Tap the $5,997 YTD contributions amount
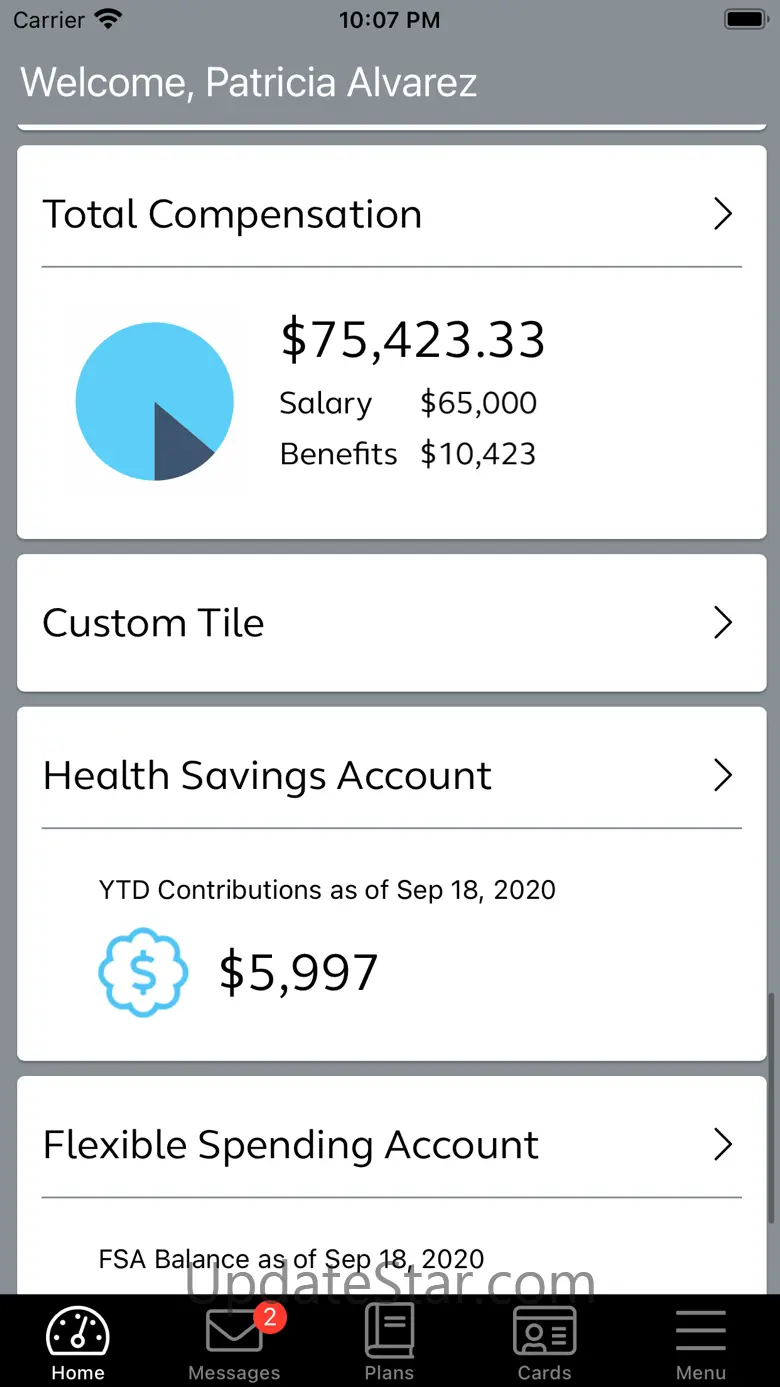This screenshot has height=1387, width=780. [298, 972]
